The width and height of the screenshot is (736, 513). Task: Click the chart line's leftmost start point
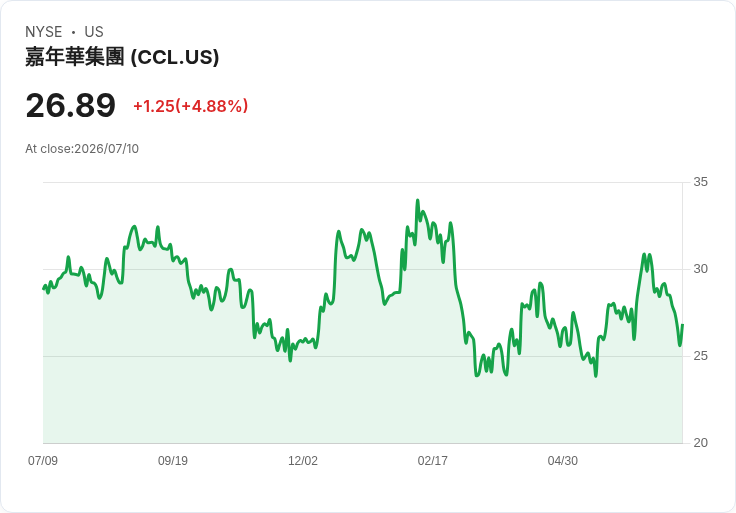pyautogui.click(x=43, y=289)
